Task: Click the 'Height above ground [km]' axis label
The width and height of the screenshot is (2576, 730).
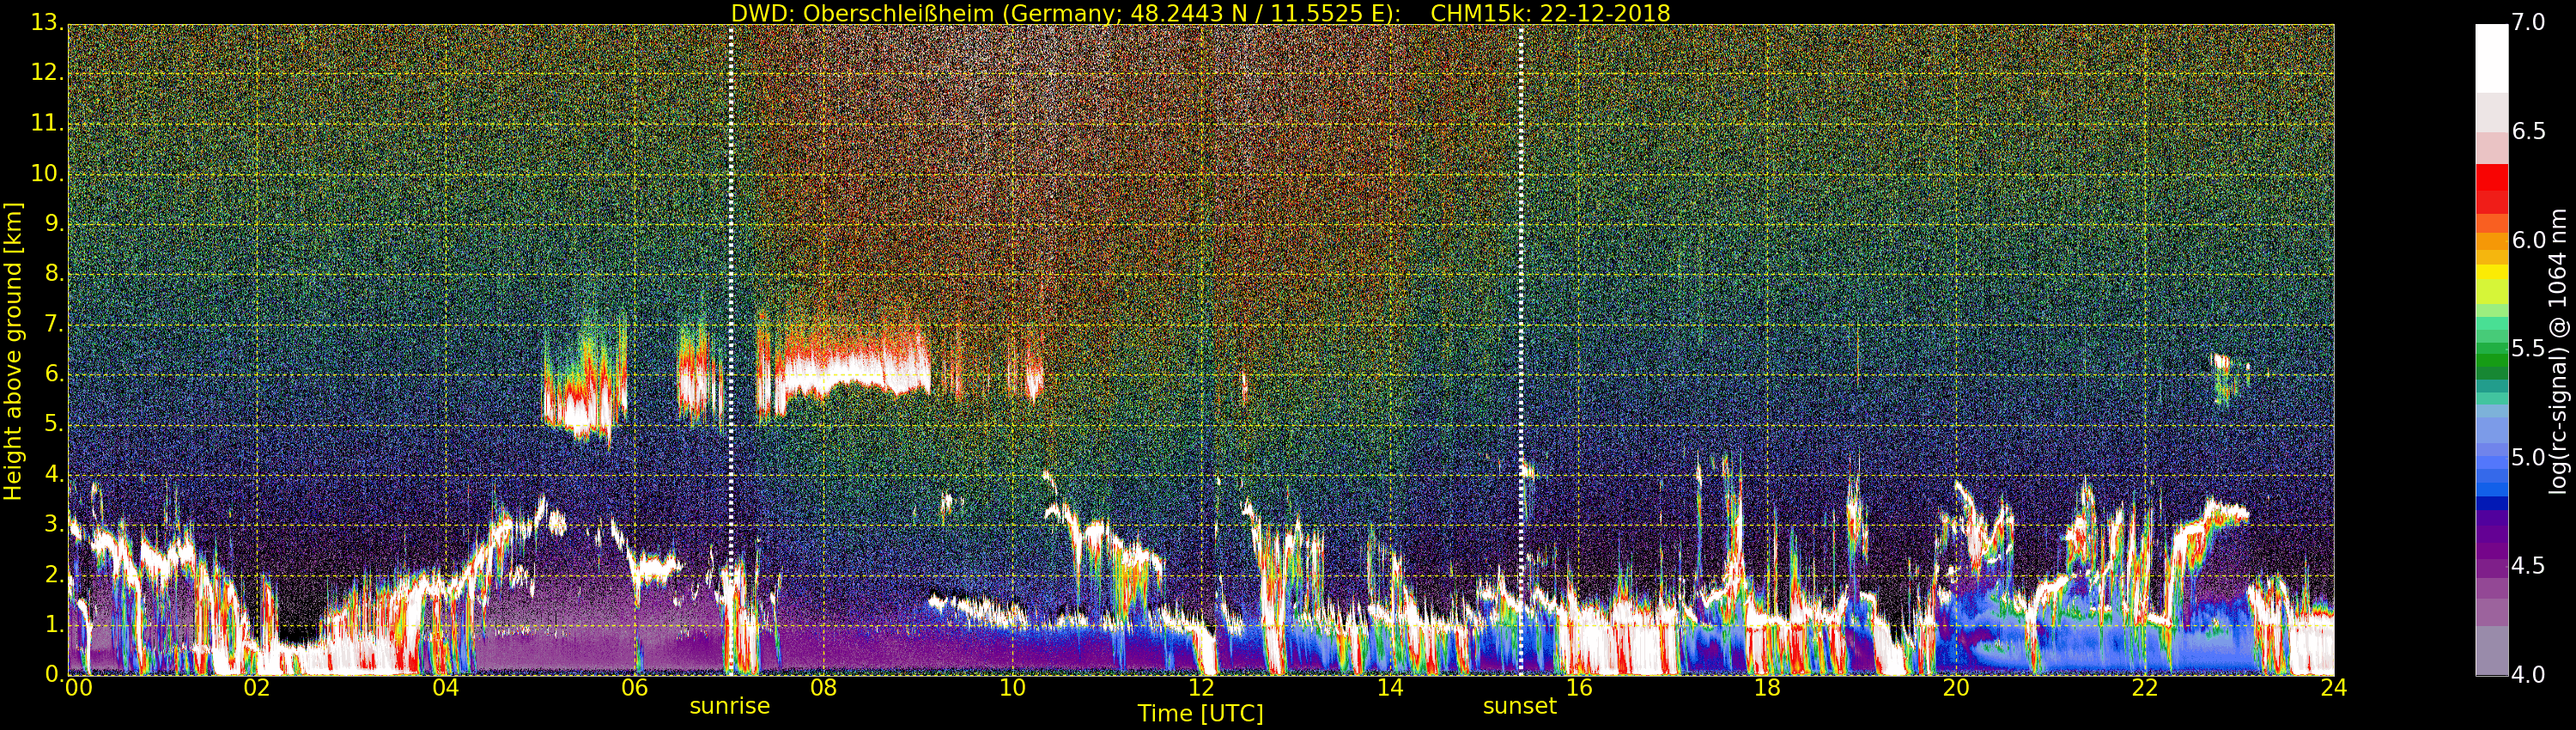Action: (x=13, y=352)
